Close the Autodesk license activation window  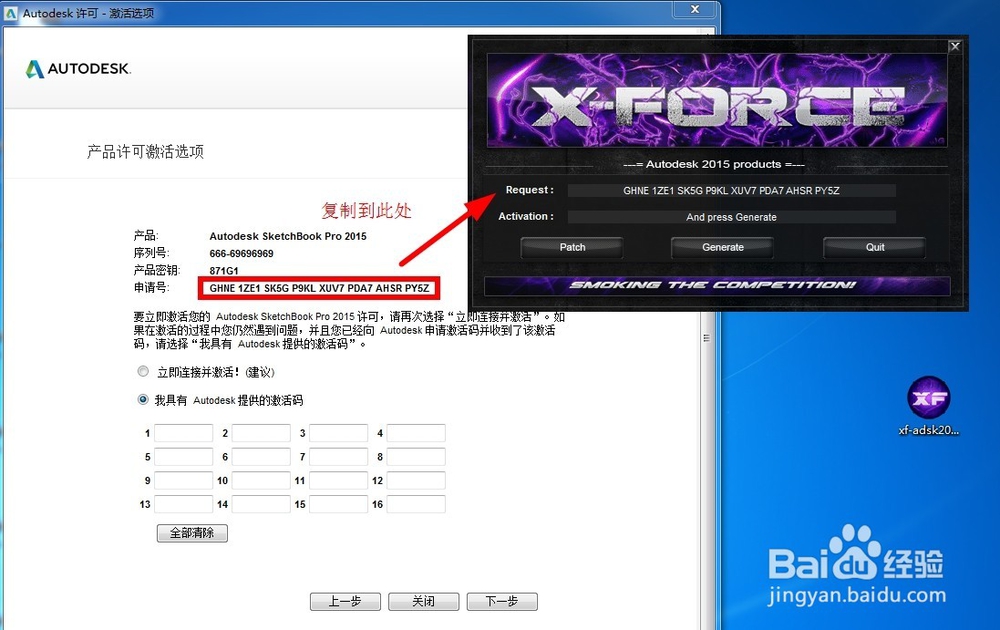coord(695,9)
